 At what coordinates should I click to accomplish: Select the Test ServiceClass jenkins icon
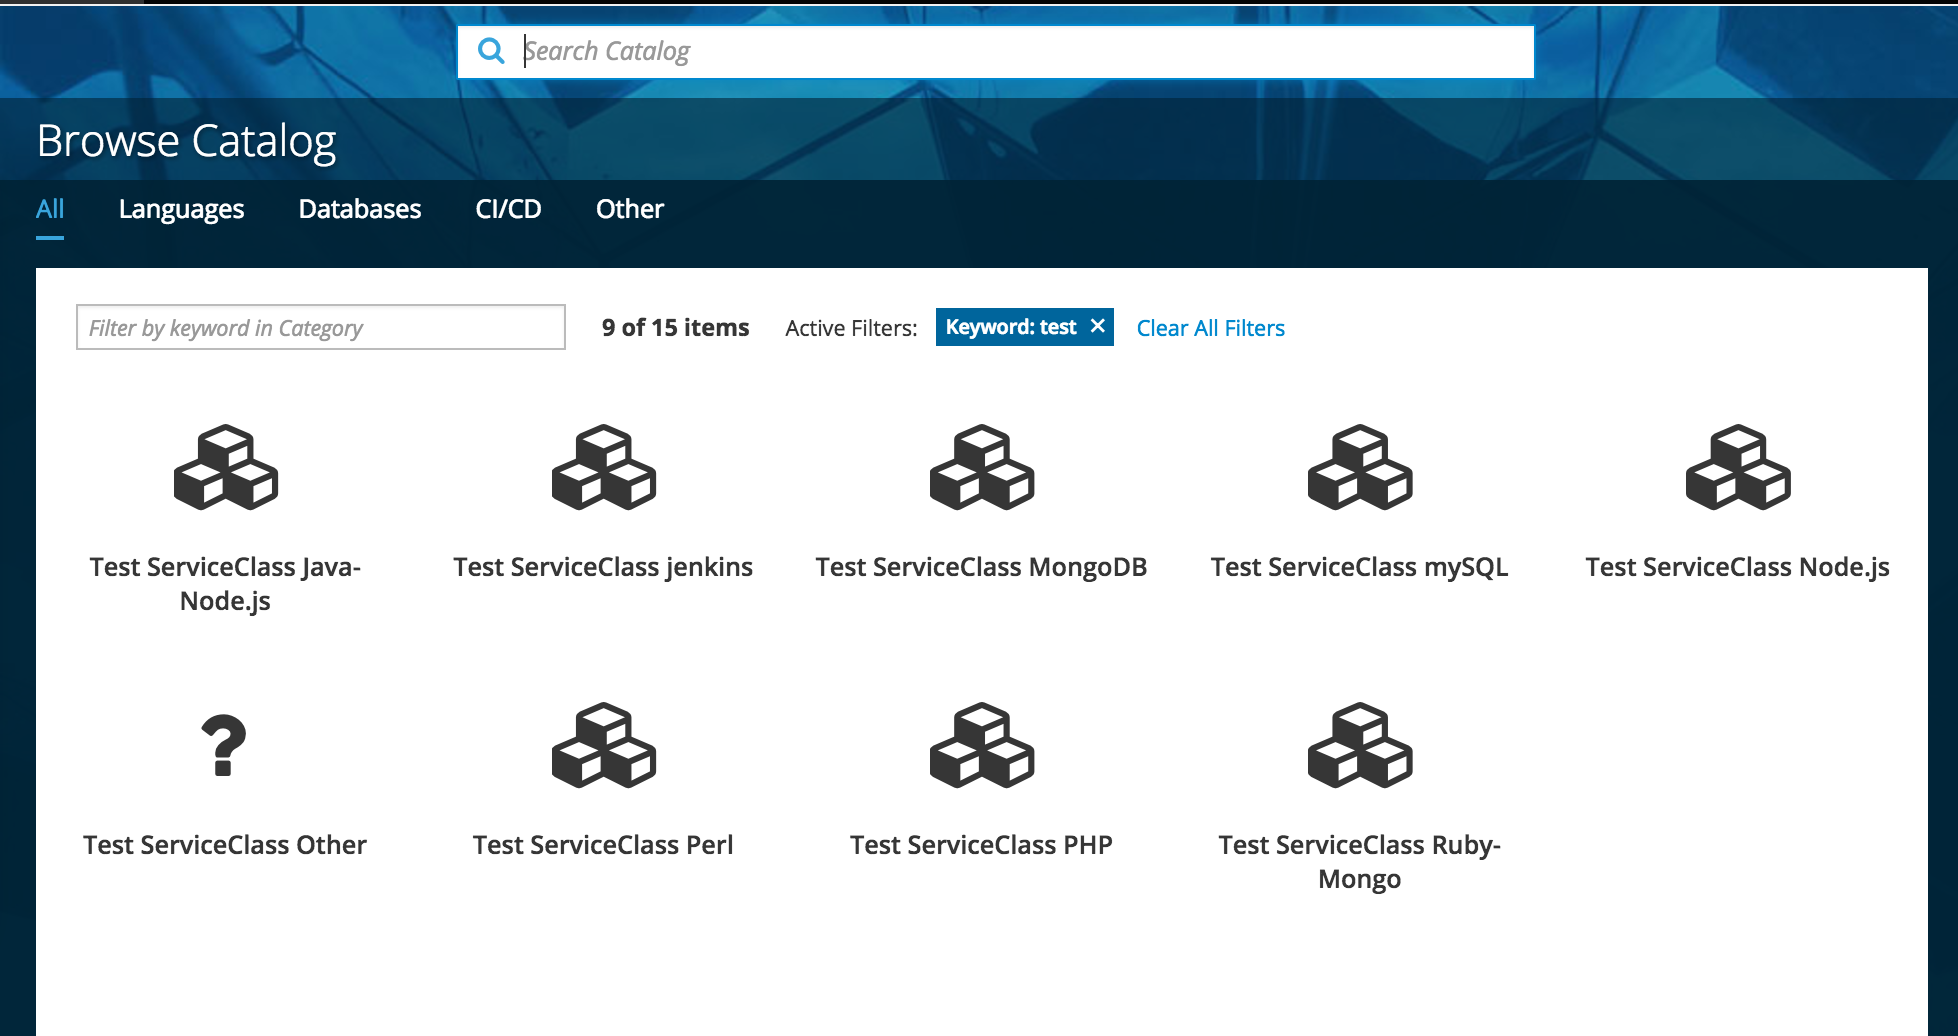603,467
